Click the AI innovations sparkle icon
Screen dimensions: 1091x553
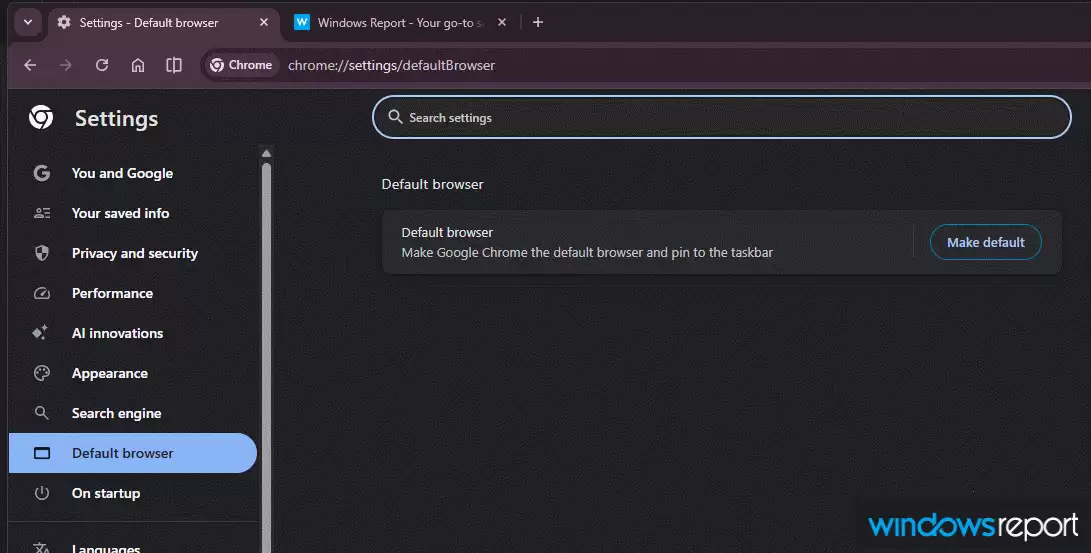point(41,333)
